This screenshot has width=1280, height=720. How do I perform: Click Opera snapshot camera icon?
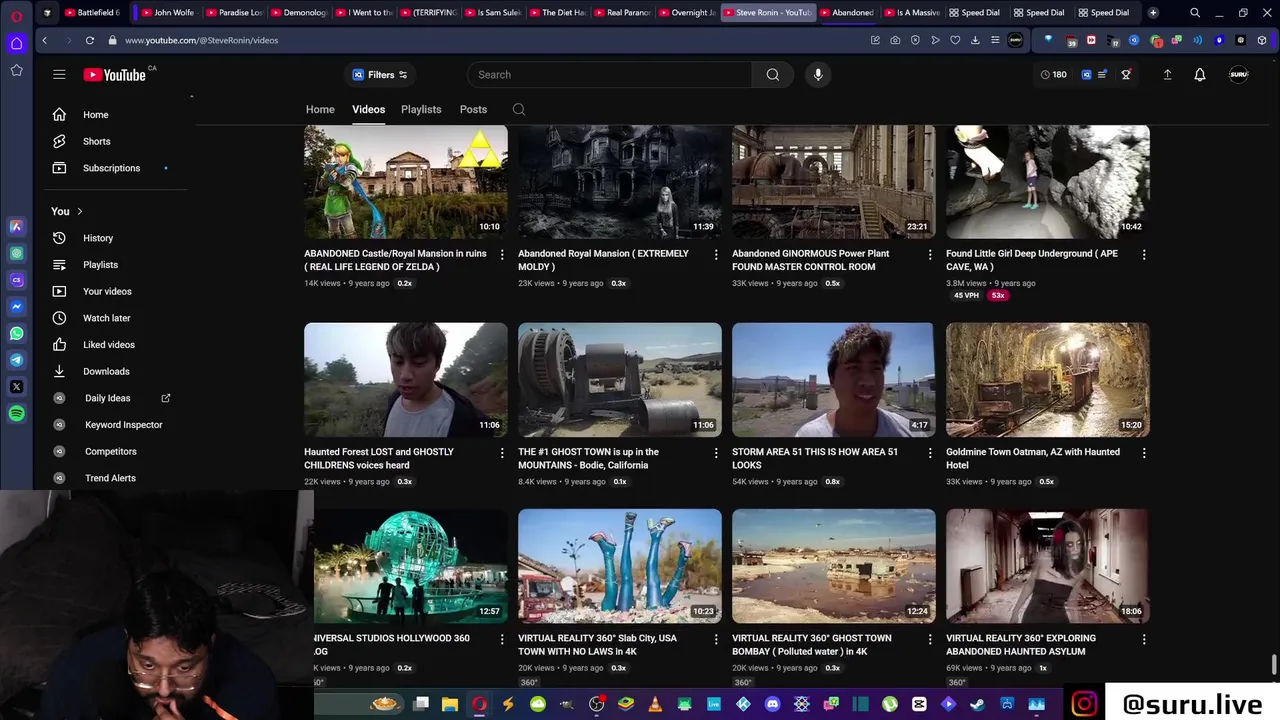[895, 40]
